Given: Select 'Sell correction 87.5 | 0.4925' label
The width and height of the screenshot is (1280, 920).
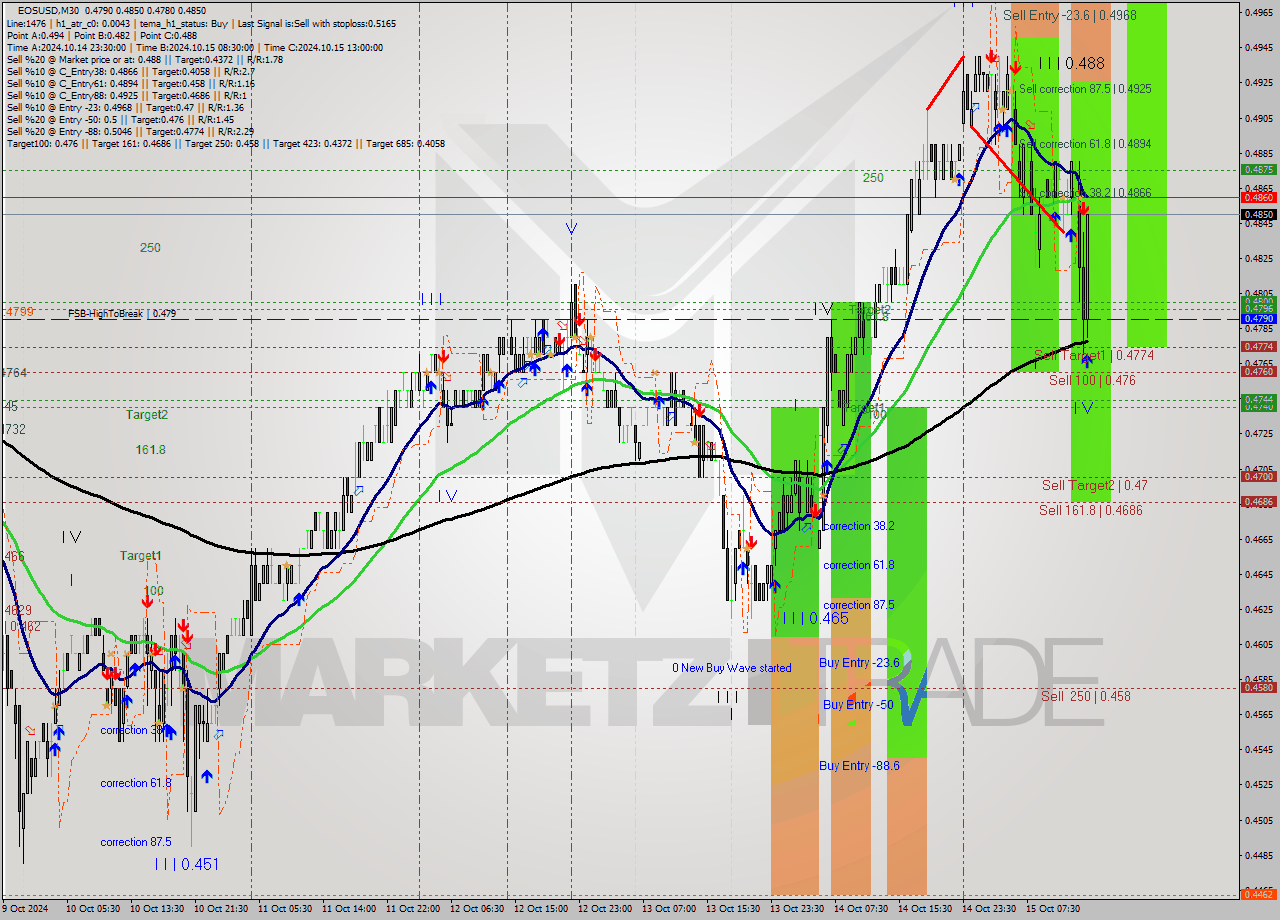Looking at the screenshot, I should pyautogui.click(x=1085, y=89).
